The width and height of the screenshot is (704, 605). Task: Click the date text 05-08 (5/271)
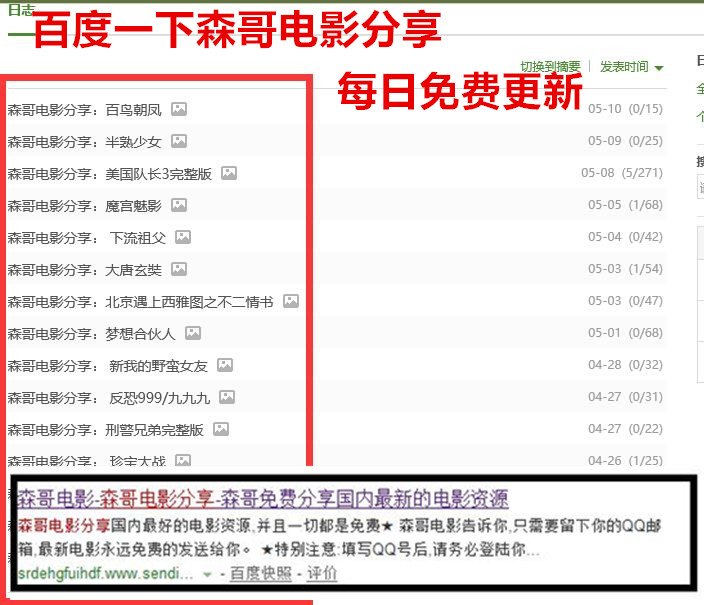click(x=622, y=172)
